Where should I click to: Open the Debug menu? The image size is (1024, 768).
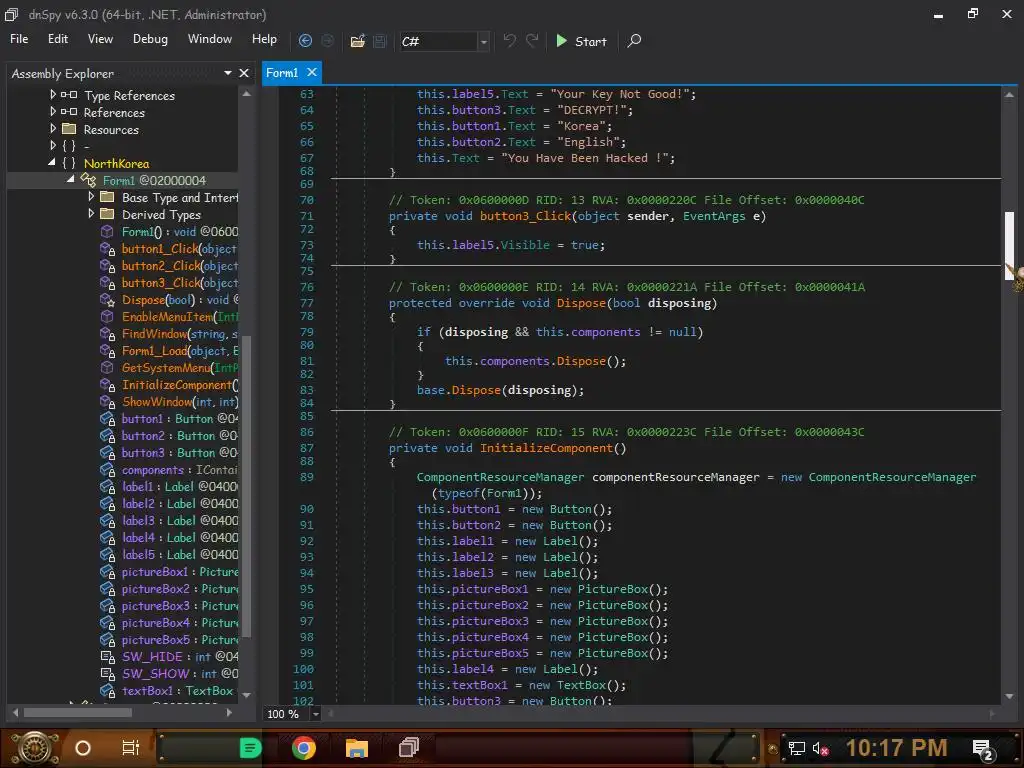pos(150,39)
